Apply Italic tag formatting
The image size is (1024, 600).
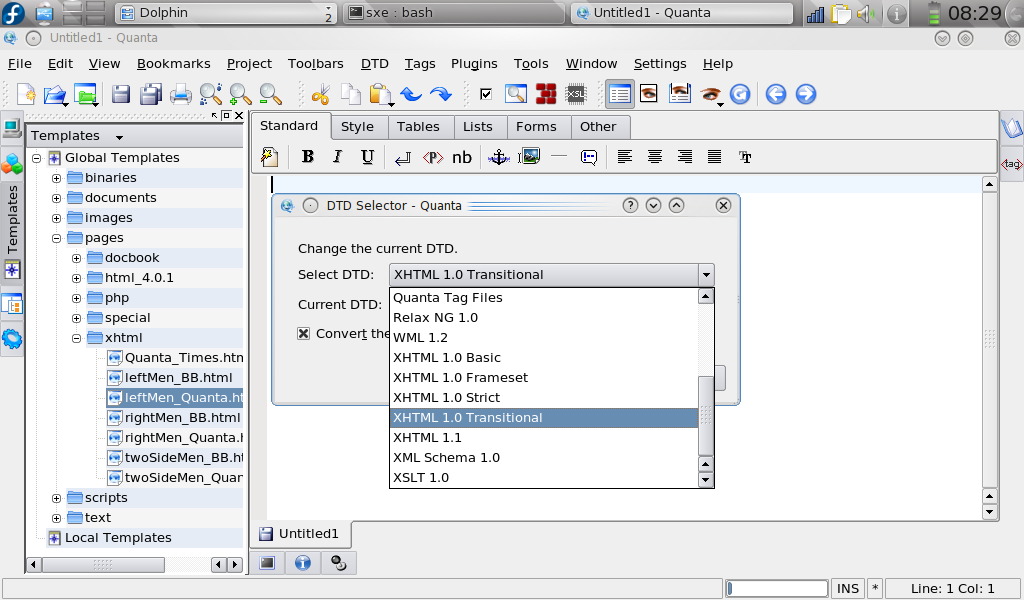(337, 157)
